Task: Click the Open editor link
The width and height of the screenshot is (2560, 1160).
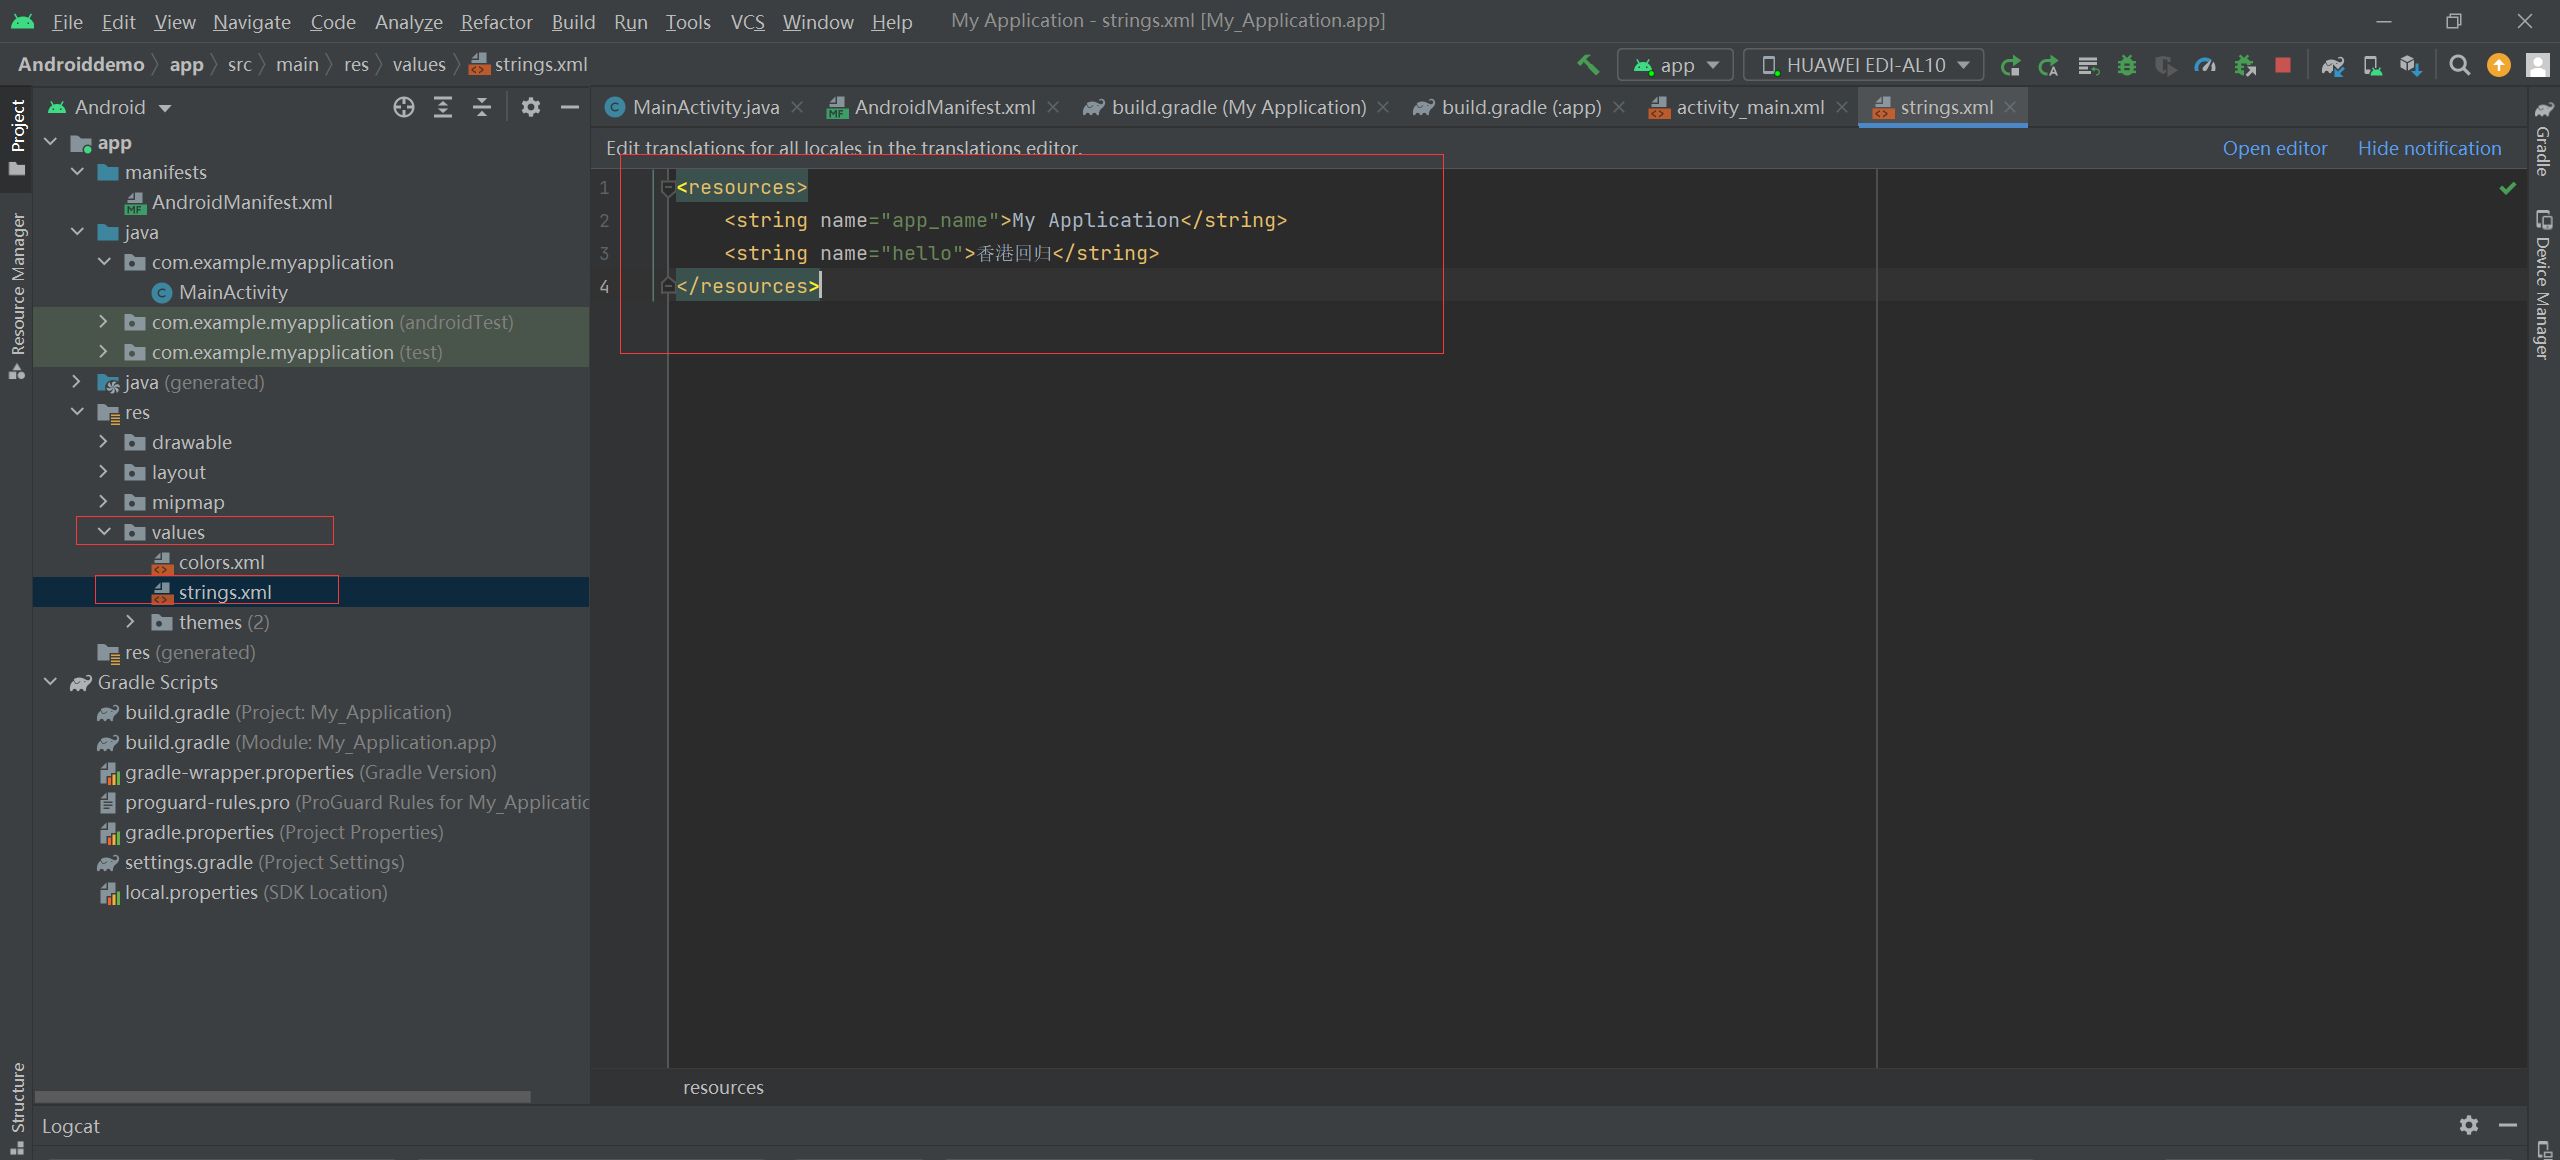Action: tap(2274, 148)
